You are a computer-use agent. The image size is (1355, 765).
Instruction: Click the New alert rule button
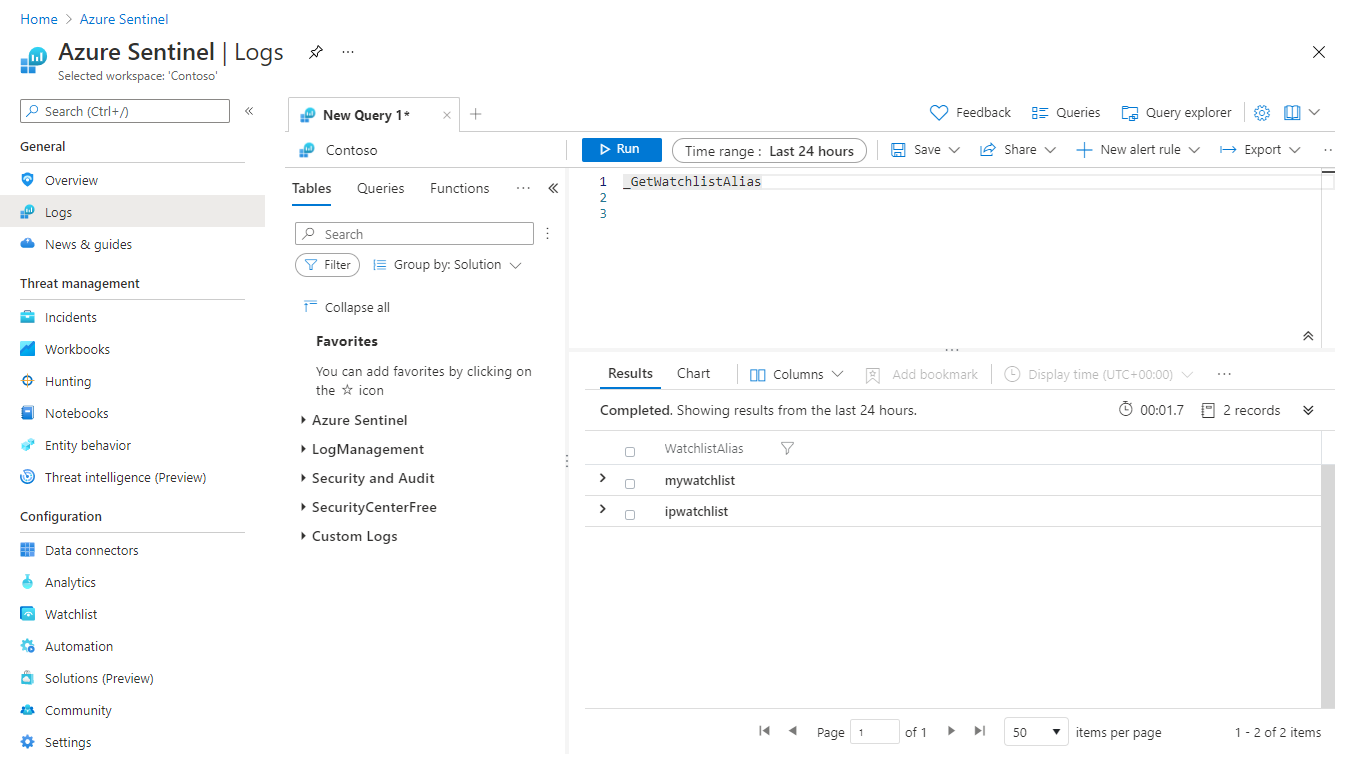coord(1138,149)
